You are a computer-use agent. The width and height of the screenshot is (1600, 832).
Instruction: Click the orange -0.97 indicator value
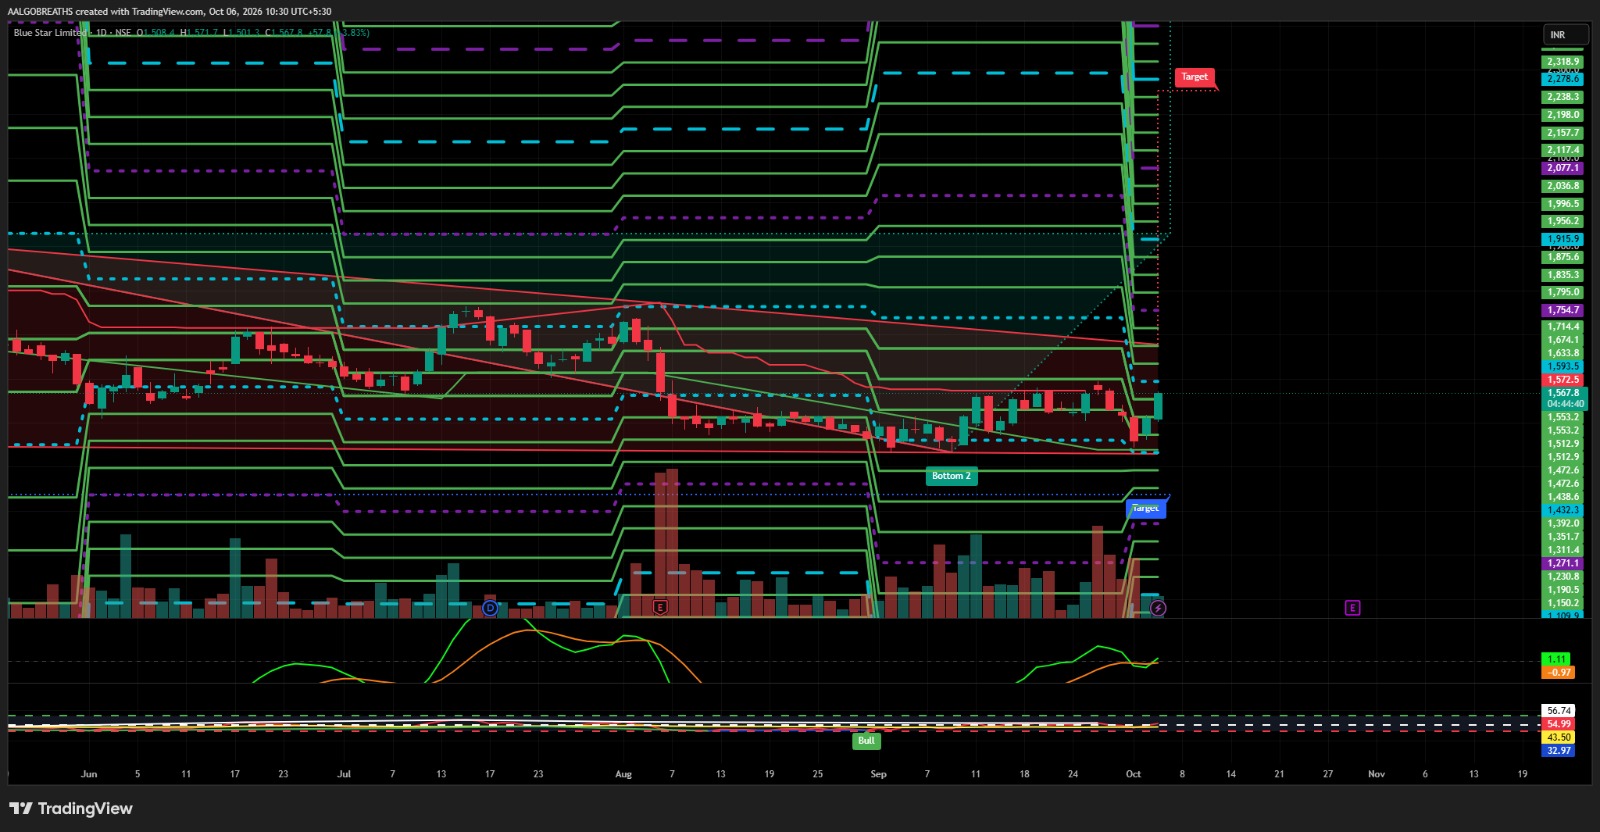pyautogui.click(x=1560, y=673)
